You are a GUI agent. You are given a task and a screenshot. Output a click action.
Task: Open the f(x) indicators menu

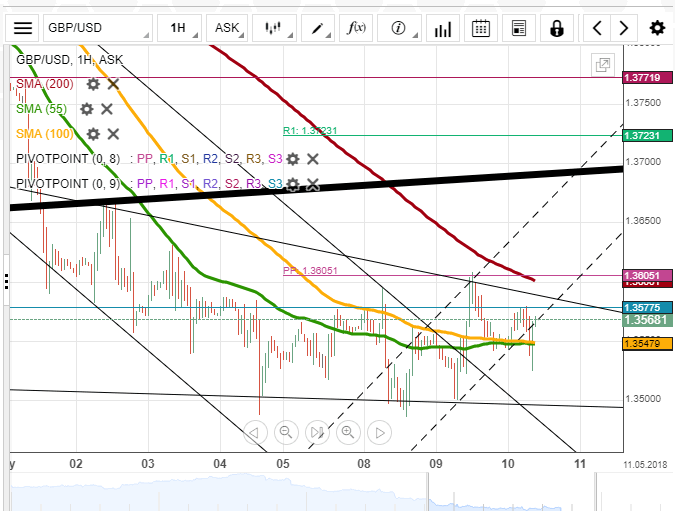click(x=356, y=28)
